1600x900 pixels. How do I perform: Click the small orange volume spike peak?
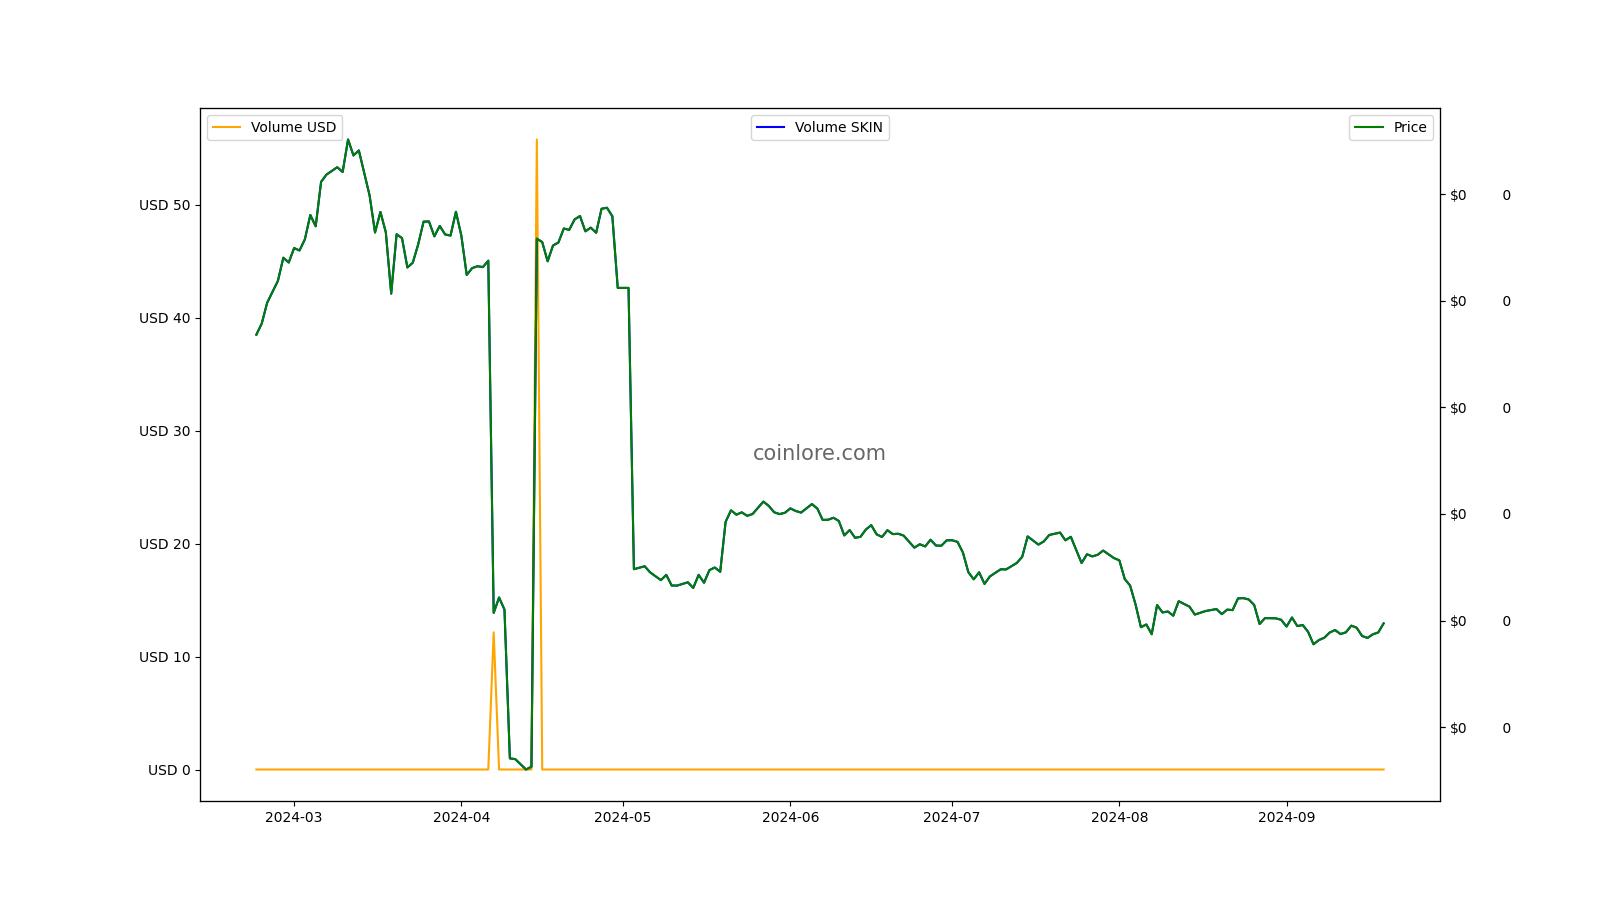[x=493, y=633]
